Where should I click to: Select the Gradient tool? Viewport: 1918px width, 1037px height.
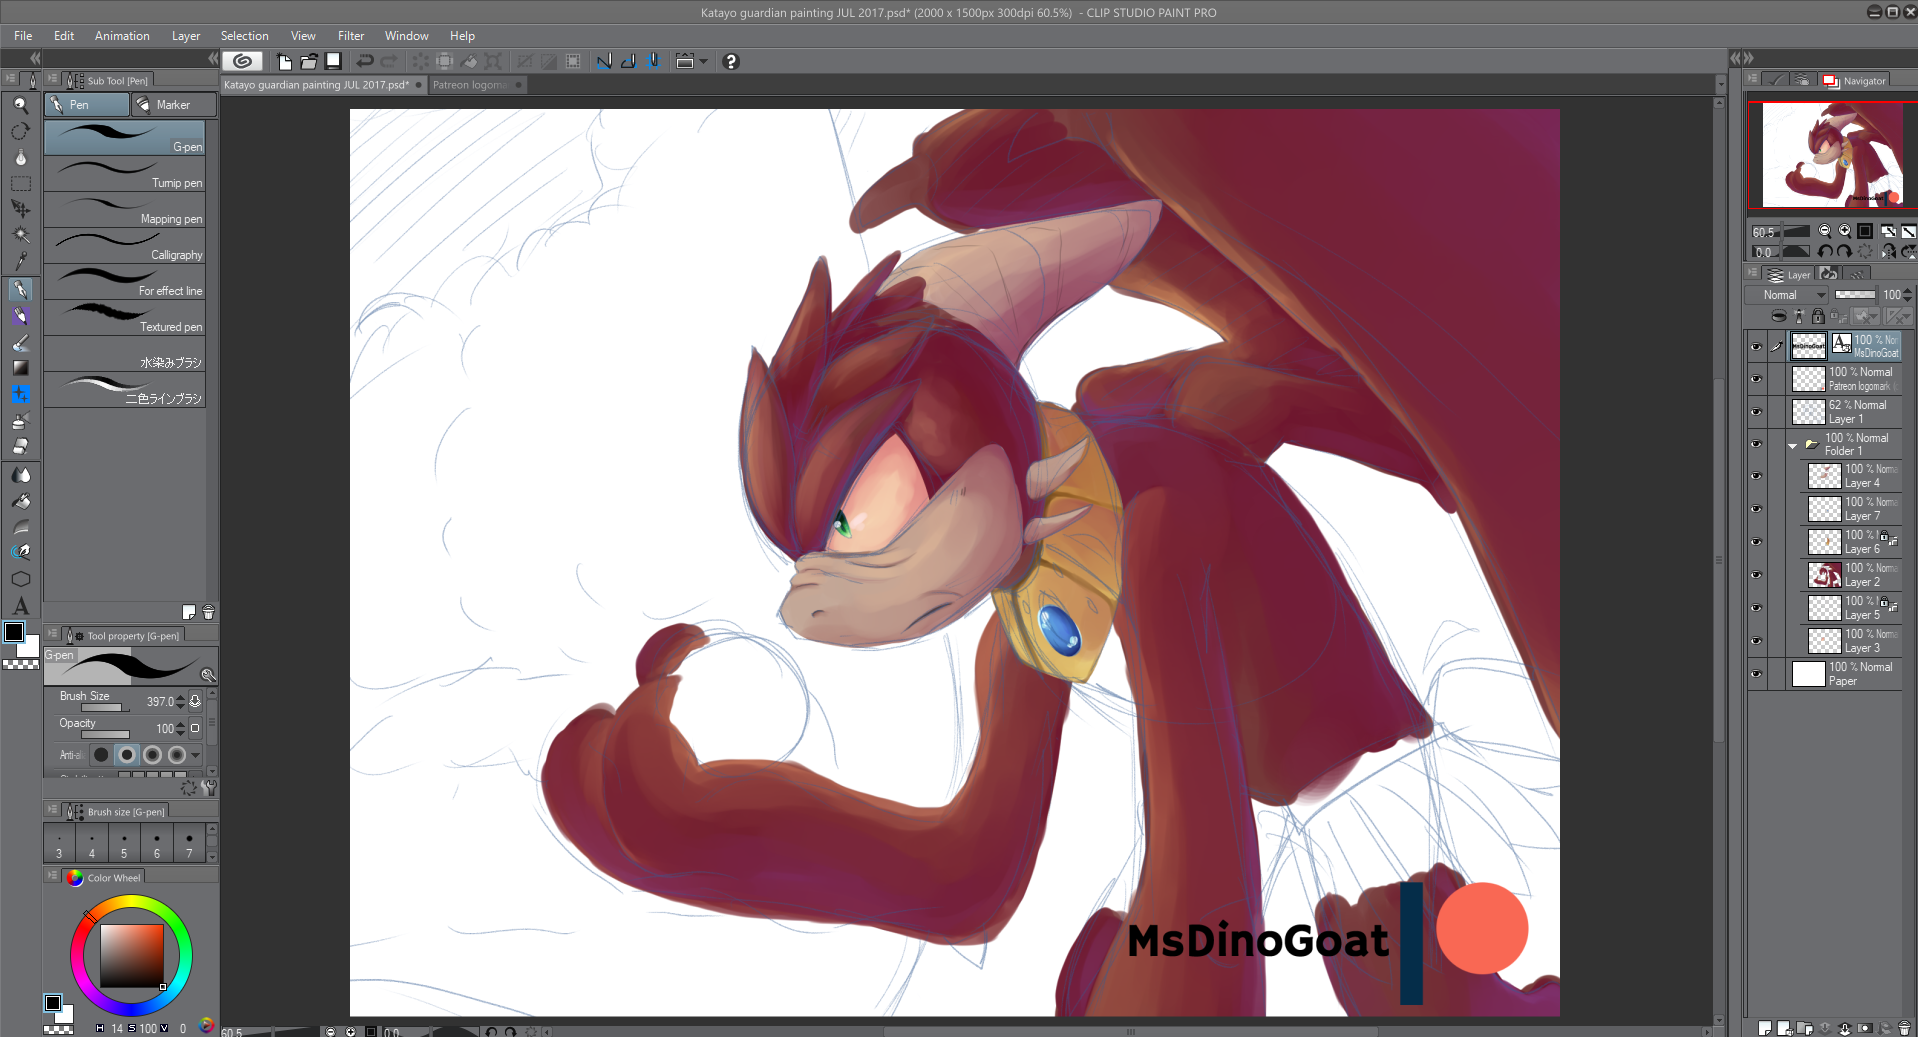tap(20, 368)
